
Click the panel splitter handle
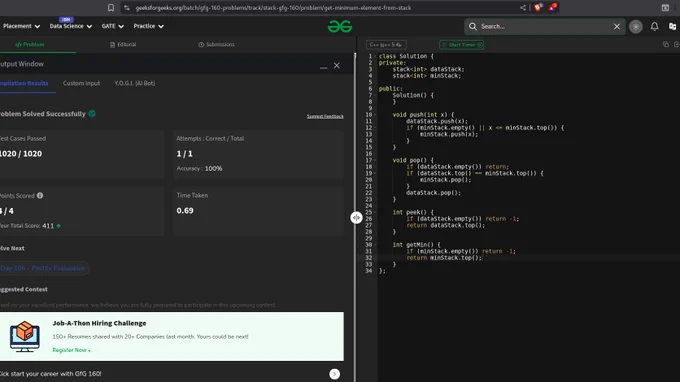tap(356, 217)
